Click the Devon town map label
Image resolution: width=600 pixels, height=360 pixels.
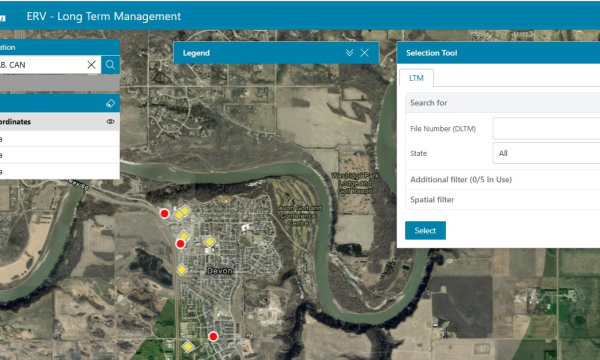tap(220, 271)
